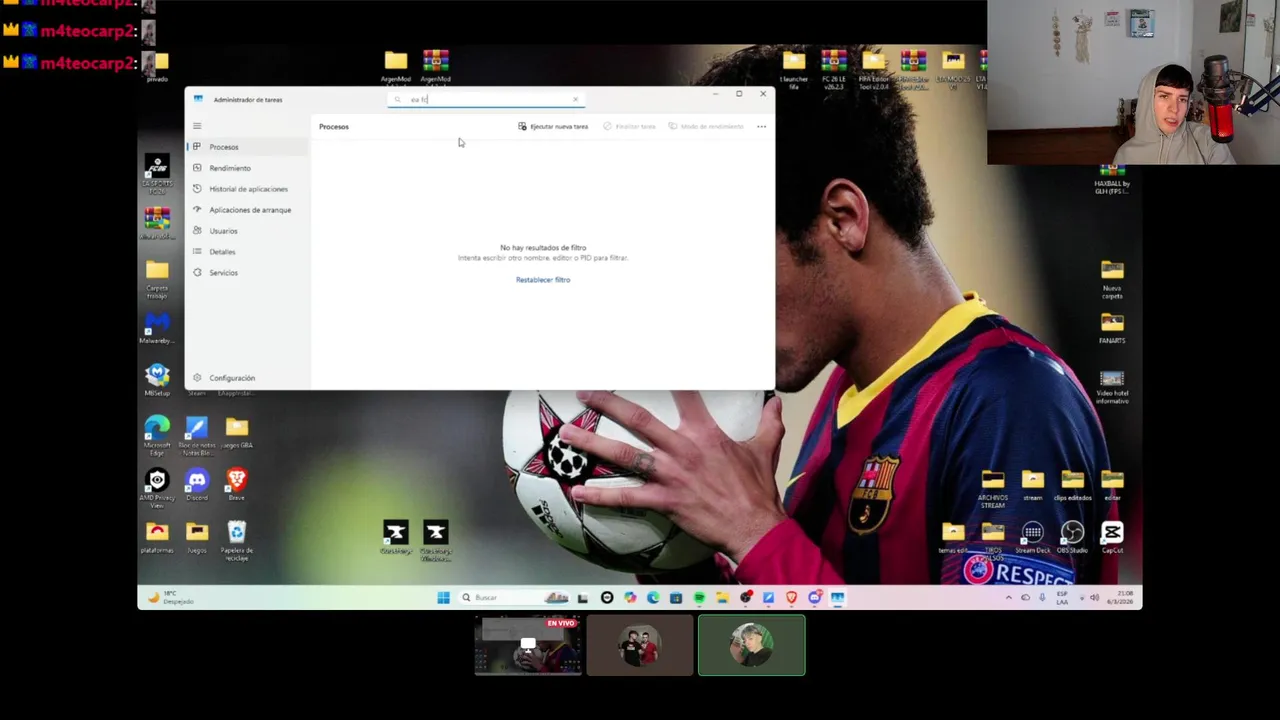Screen dimensions: 1280x720
Task: Select the EA SPORTS FC 26 desktop icon
Action: pyautogui.click(x=157, y=174)
